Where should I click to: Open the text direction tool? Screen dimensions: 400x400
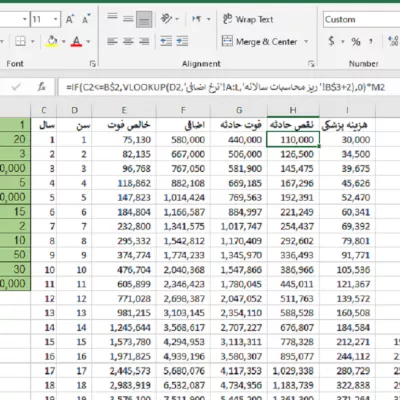[x=197, y=19]
